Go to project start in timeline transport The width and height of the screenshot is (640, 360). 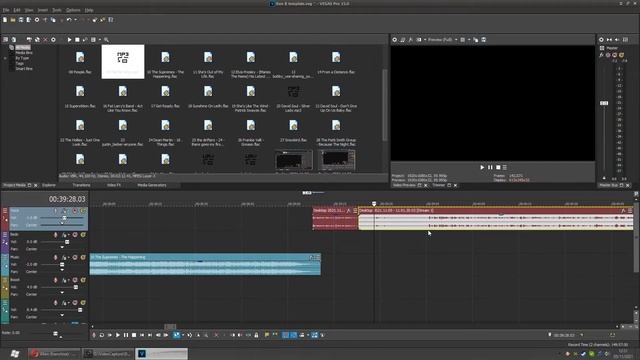coord(142,335)
